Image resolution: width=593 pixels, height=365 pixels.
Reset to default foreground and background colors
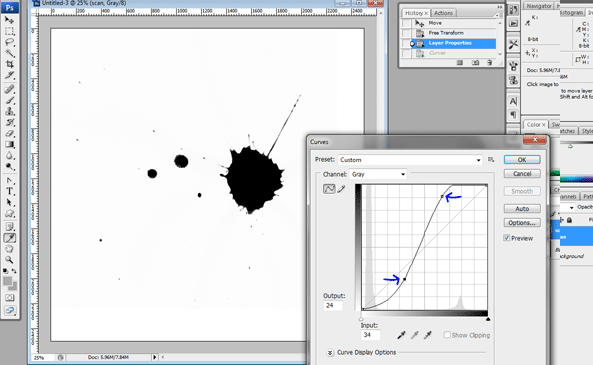pyautogui.click(x=5, y=271)
